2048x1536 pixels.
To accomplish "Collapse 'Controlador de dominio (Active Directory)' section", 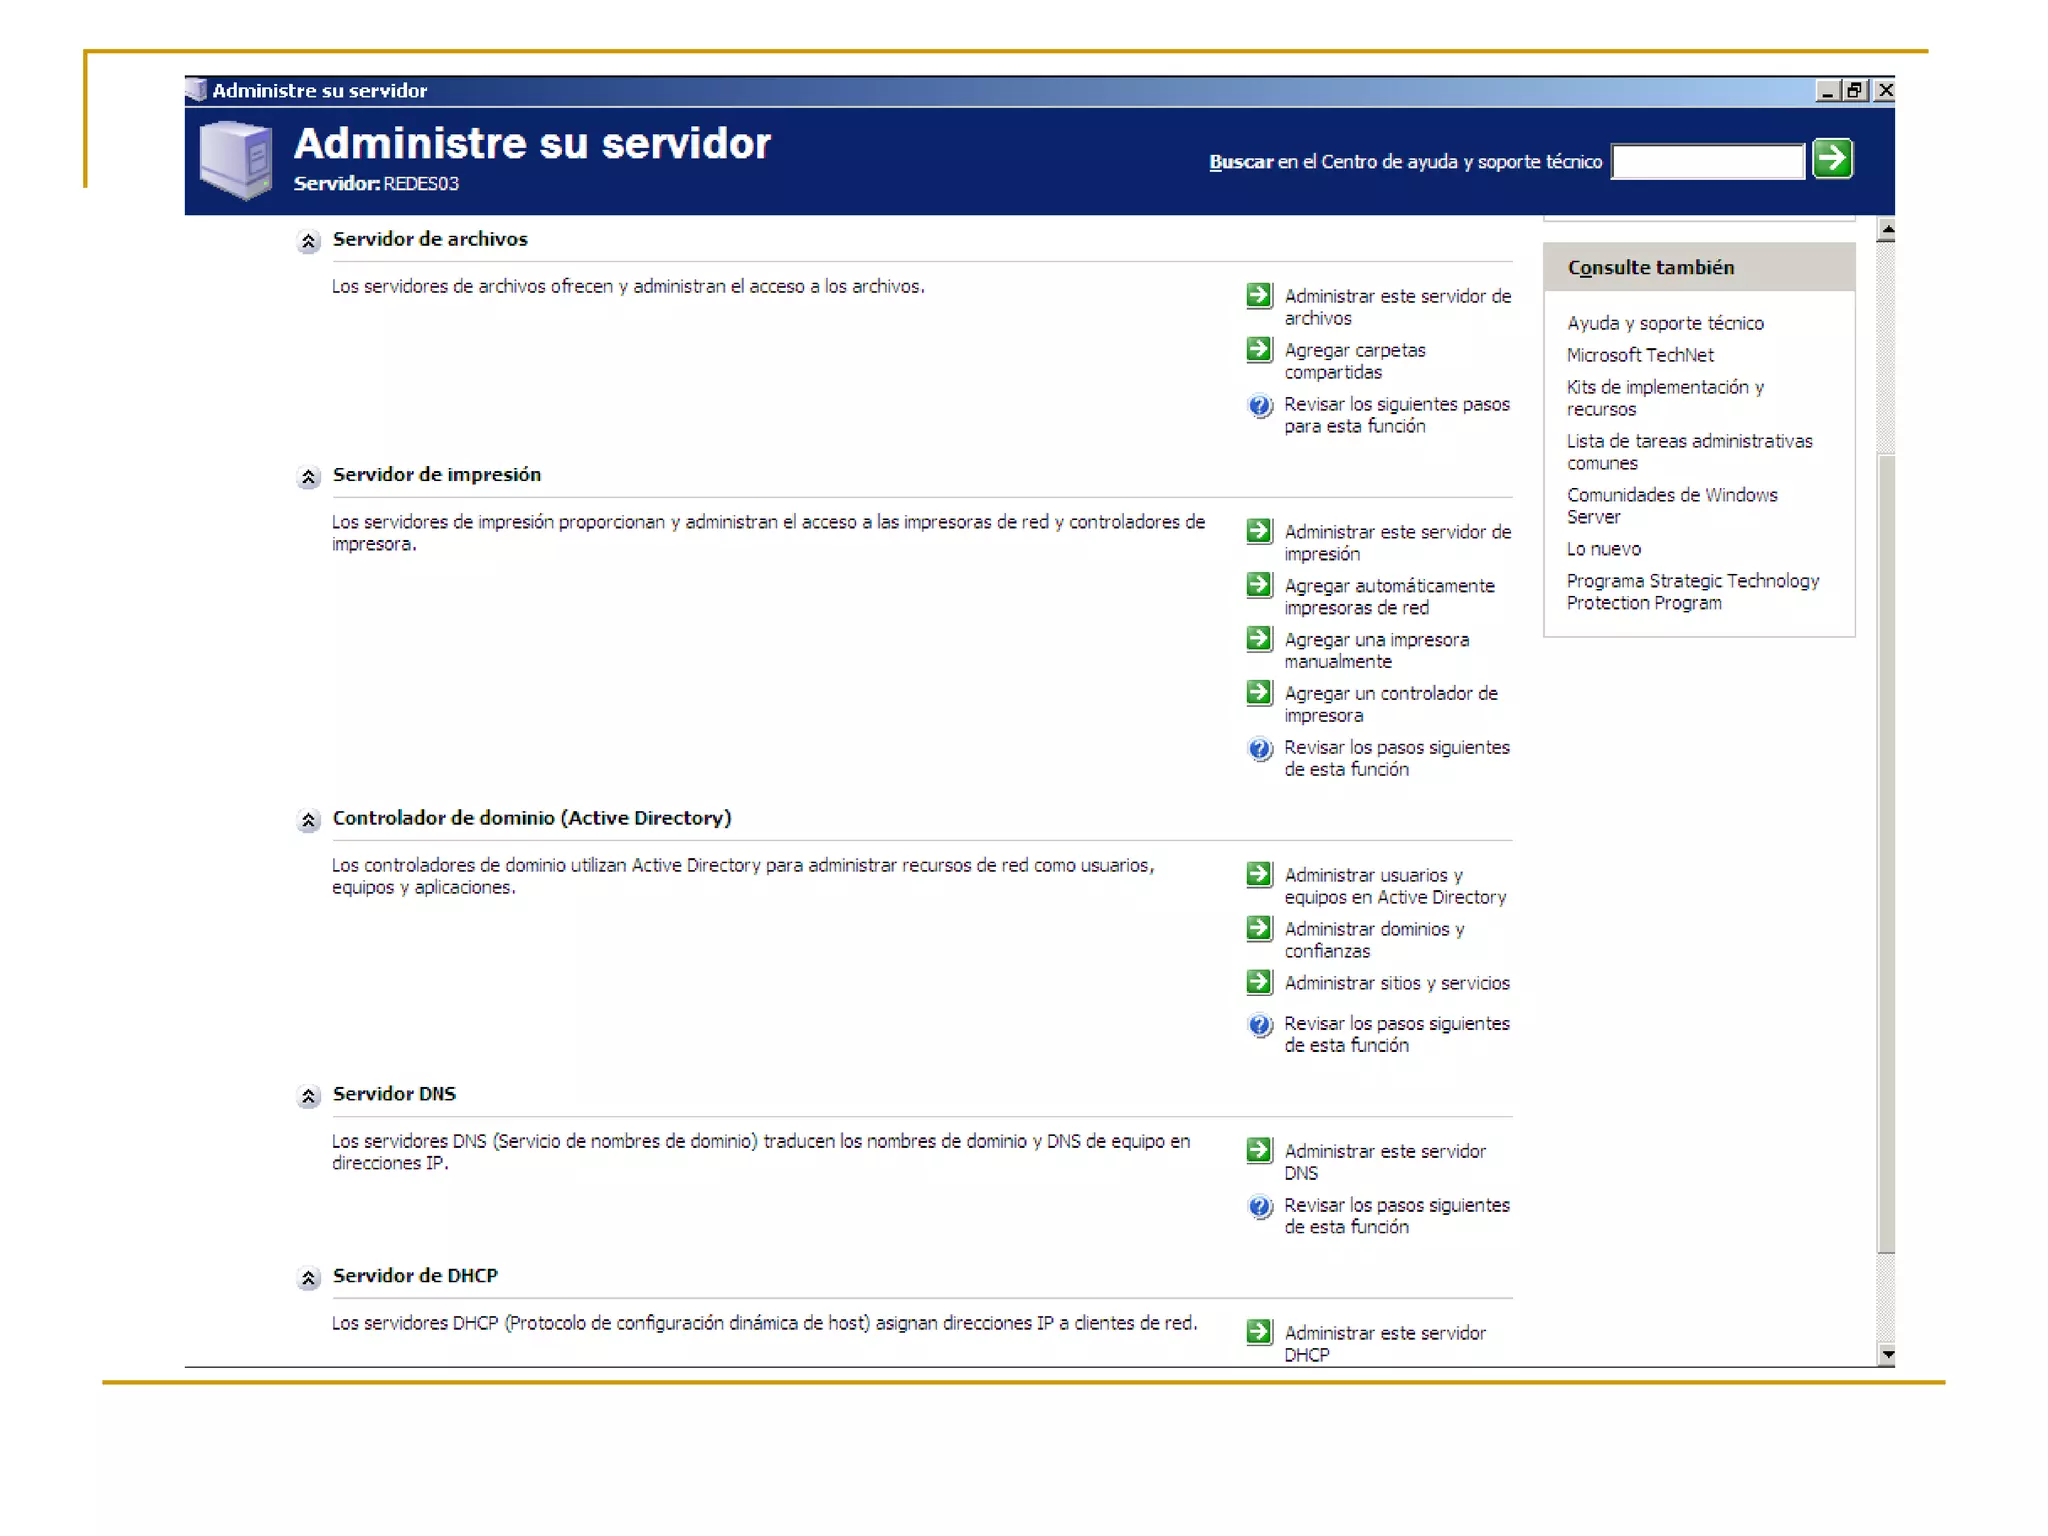I will (308, 820).
